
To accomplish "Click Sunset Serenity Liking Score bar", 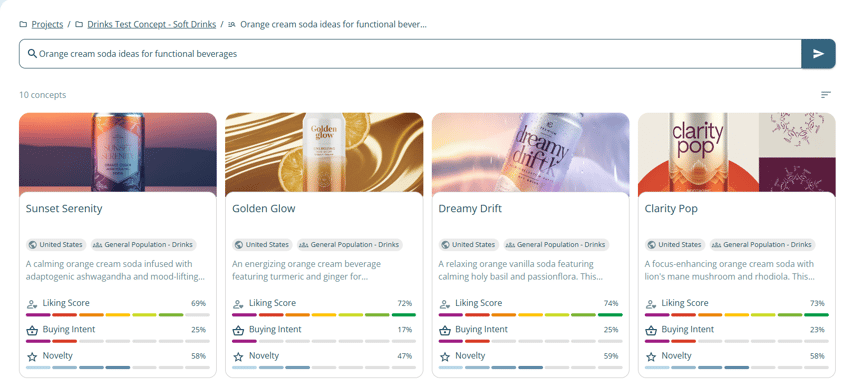I will 117,315.
